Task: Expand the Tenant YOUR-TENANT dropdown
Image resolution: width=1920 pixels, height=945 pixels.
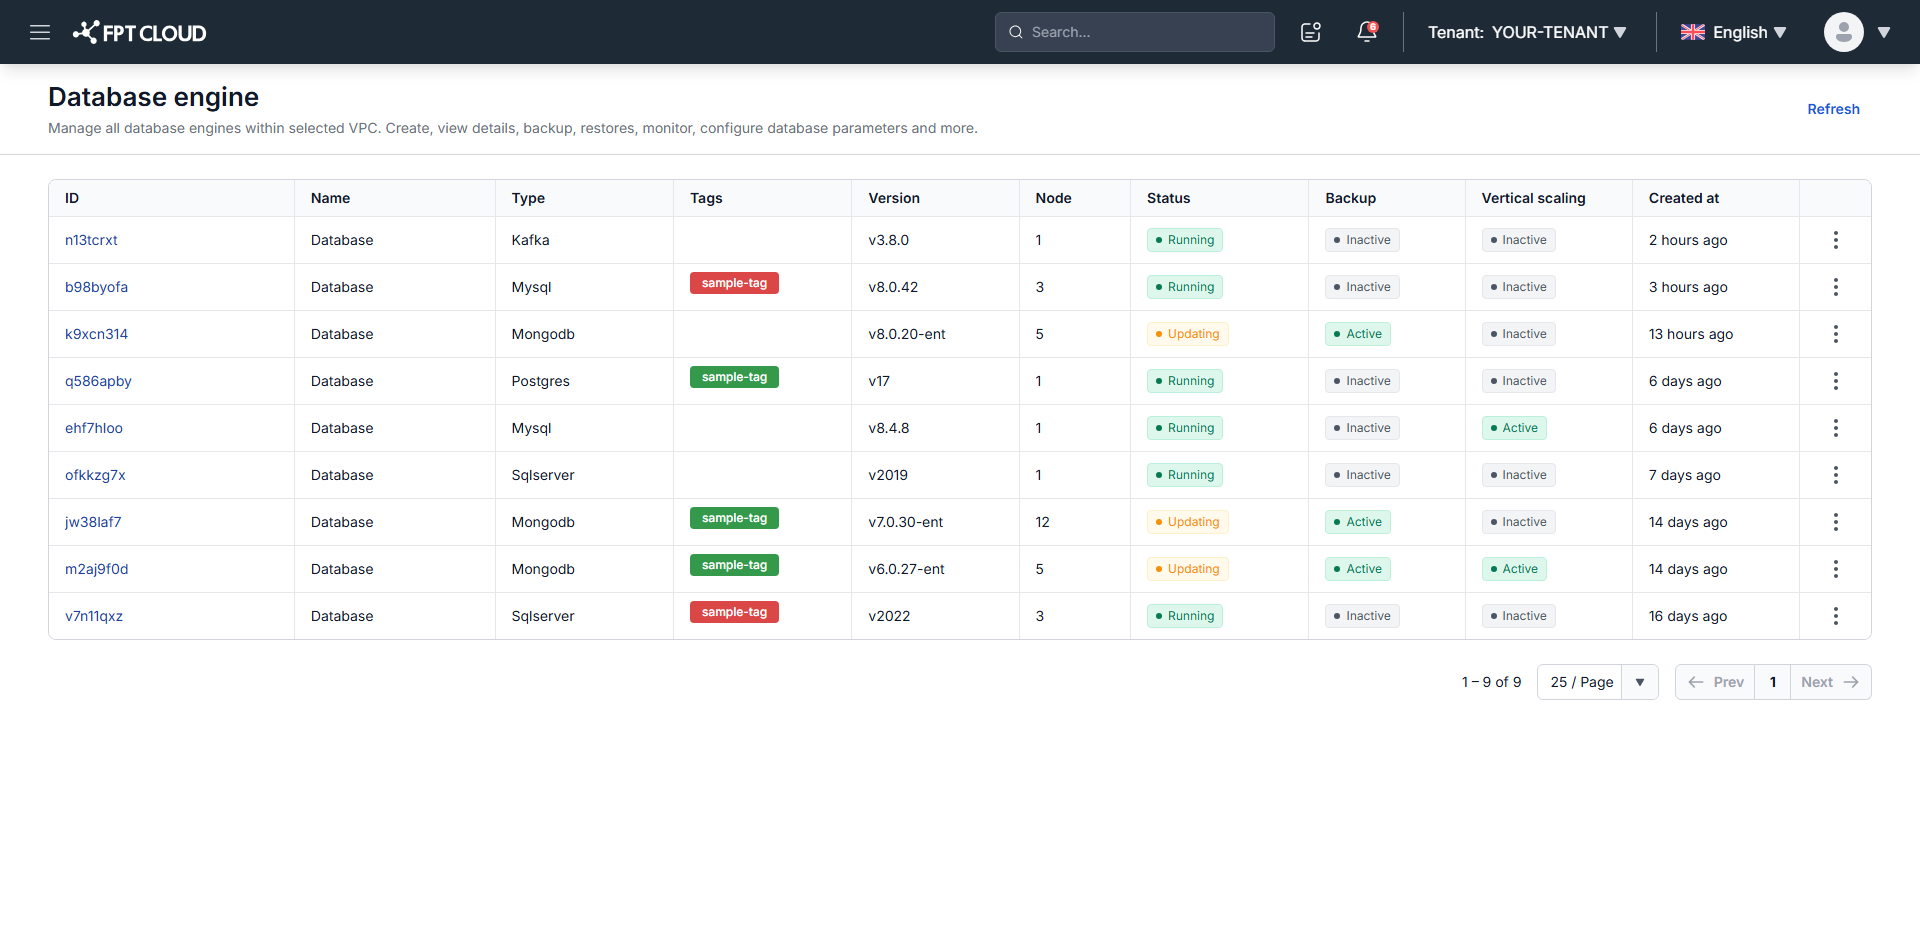Action: point(1527,32)
